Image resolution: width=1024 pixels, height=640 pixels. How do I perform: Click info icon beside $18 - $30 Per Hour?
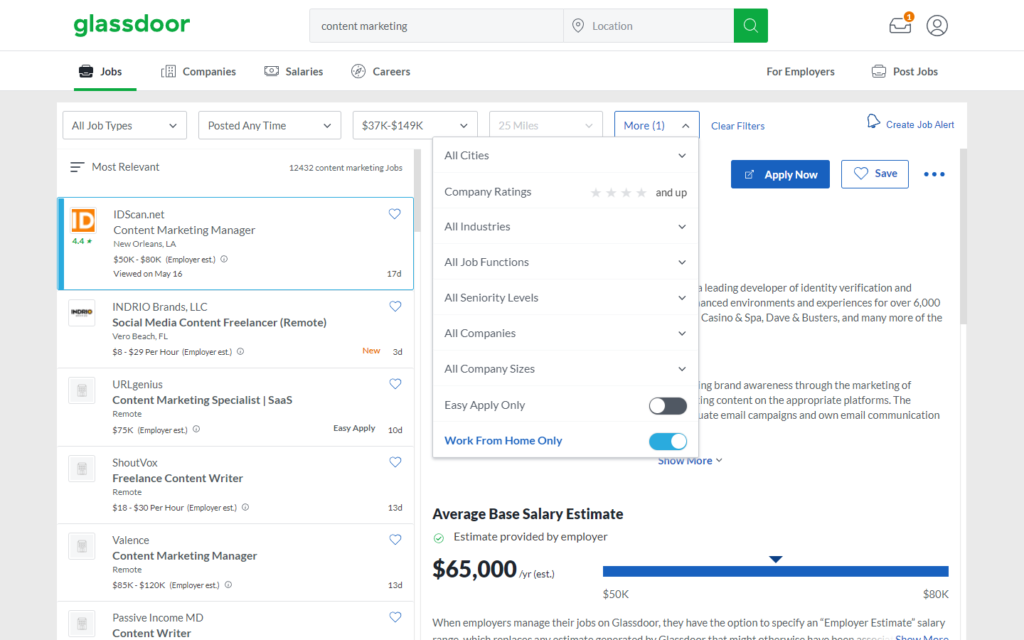click(x=246, y=507)
